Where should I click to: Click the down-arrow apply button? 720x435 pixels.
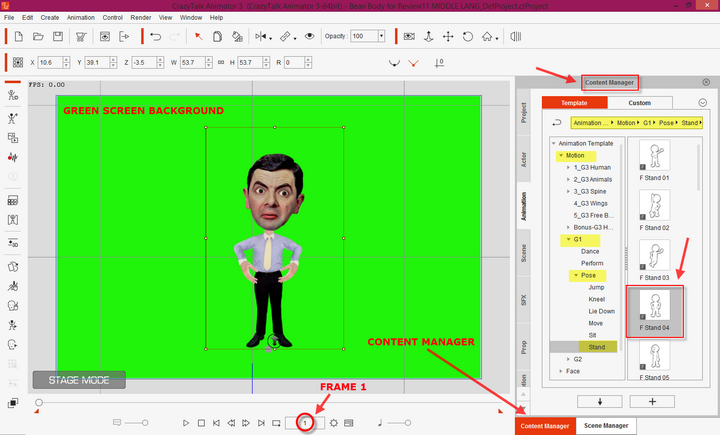(x=600, y=401)
